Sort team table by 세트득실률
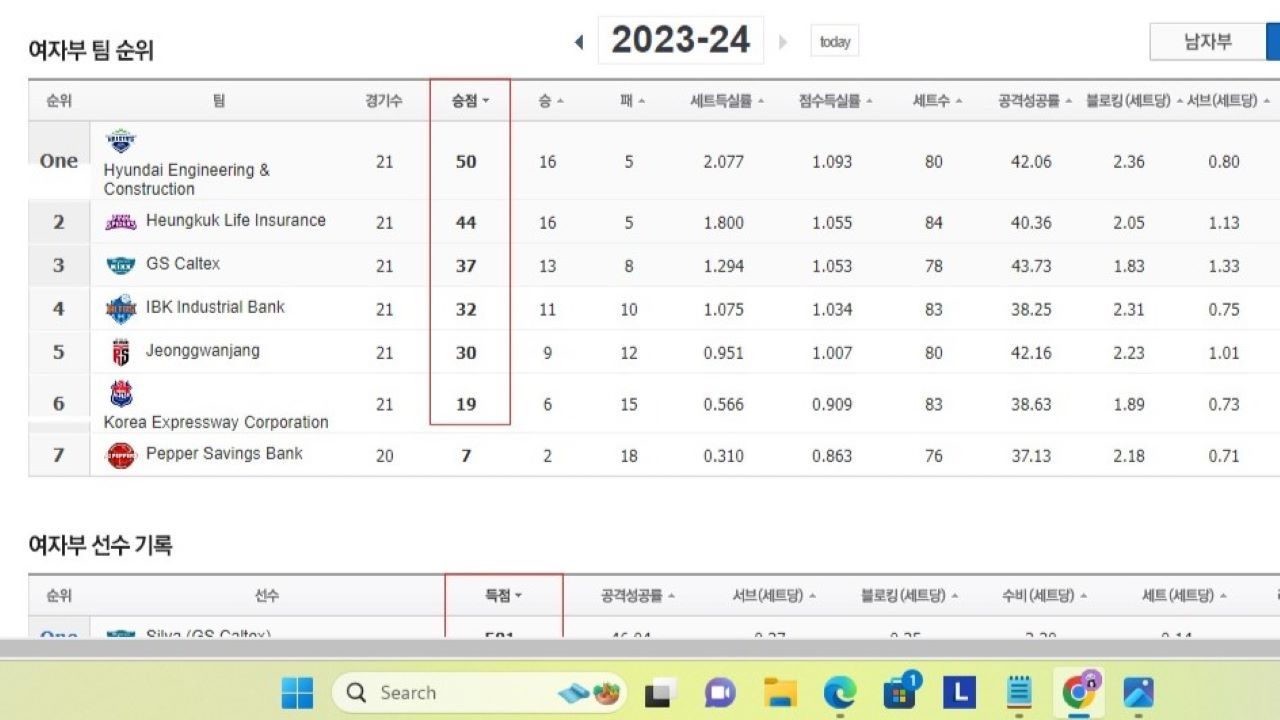 (727, 101)
